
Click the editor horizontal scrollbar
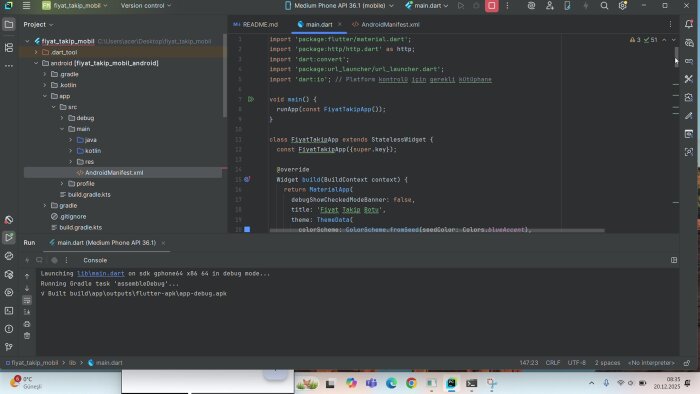[437, 231]
